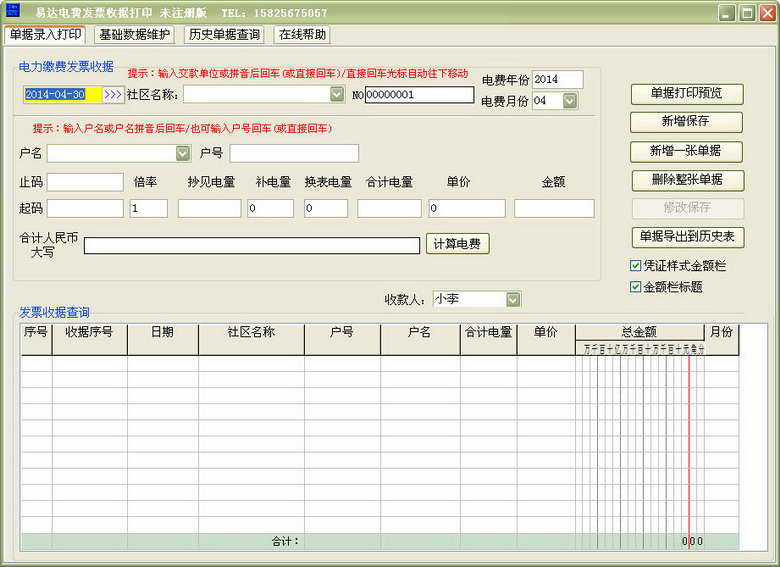The height and width of the screenshot is (567, 780).
Task: Go to the 在线帮助 tab
Action: pos(302,35)
